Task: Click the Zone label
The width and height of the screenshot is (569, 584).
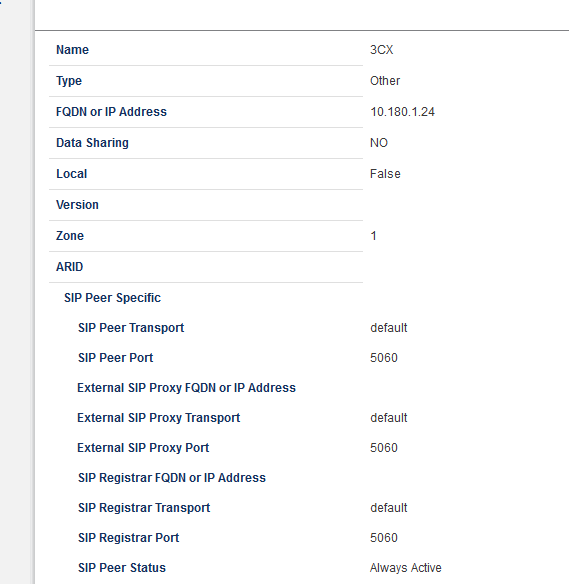Action: coord(70,235)
